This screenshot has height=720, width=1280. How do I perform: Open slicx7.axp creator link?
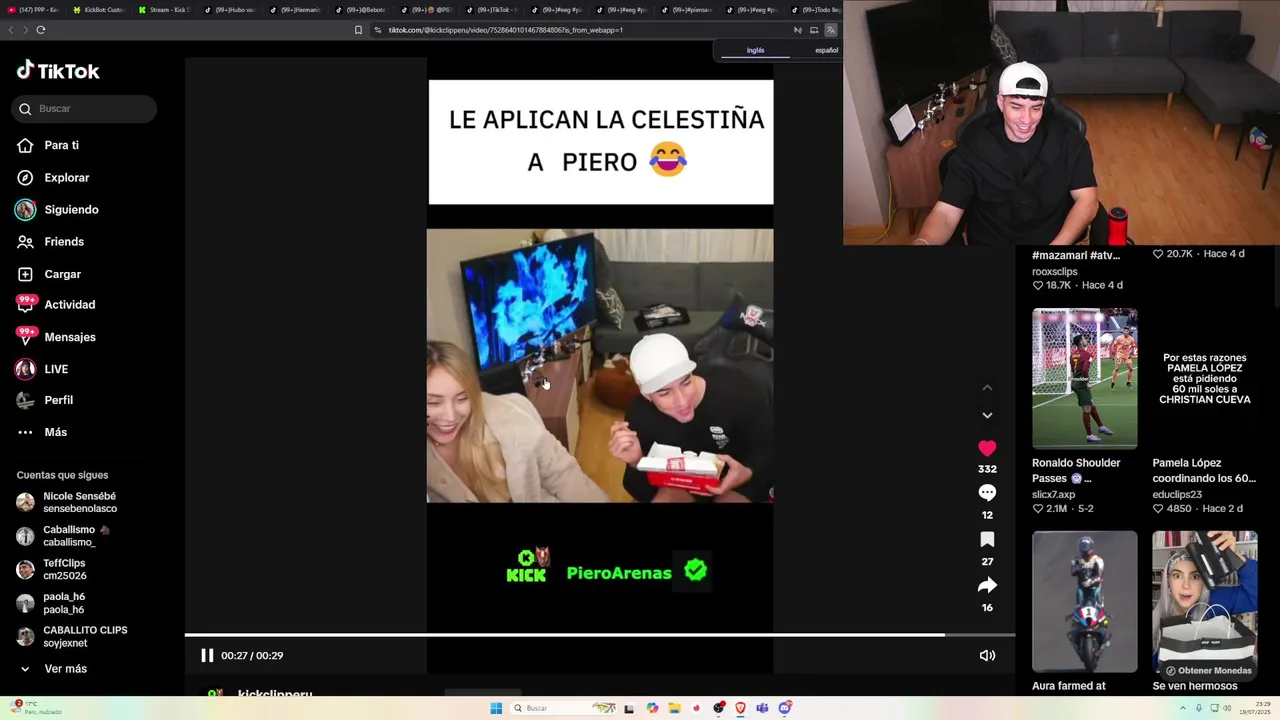1053,494
